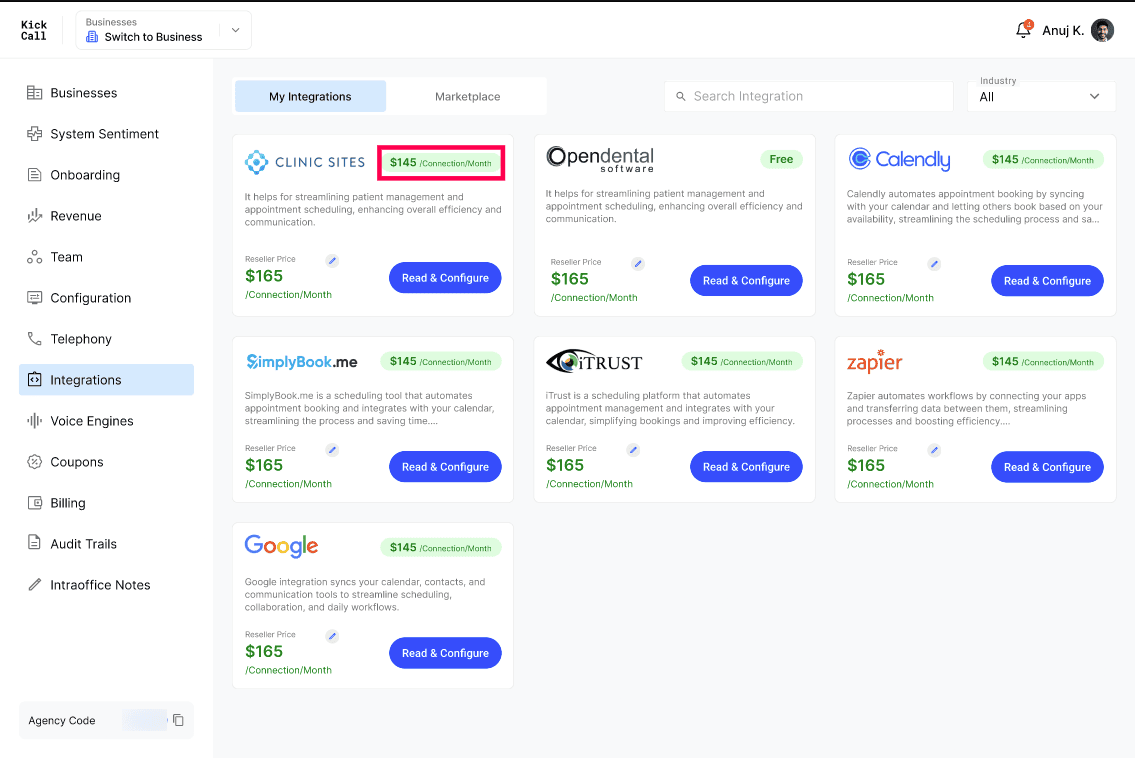
Task: Click the Configuration sidebar icon
Action: tap(34, 298)
